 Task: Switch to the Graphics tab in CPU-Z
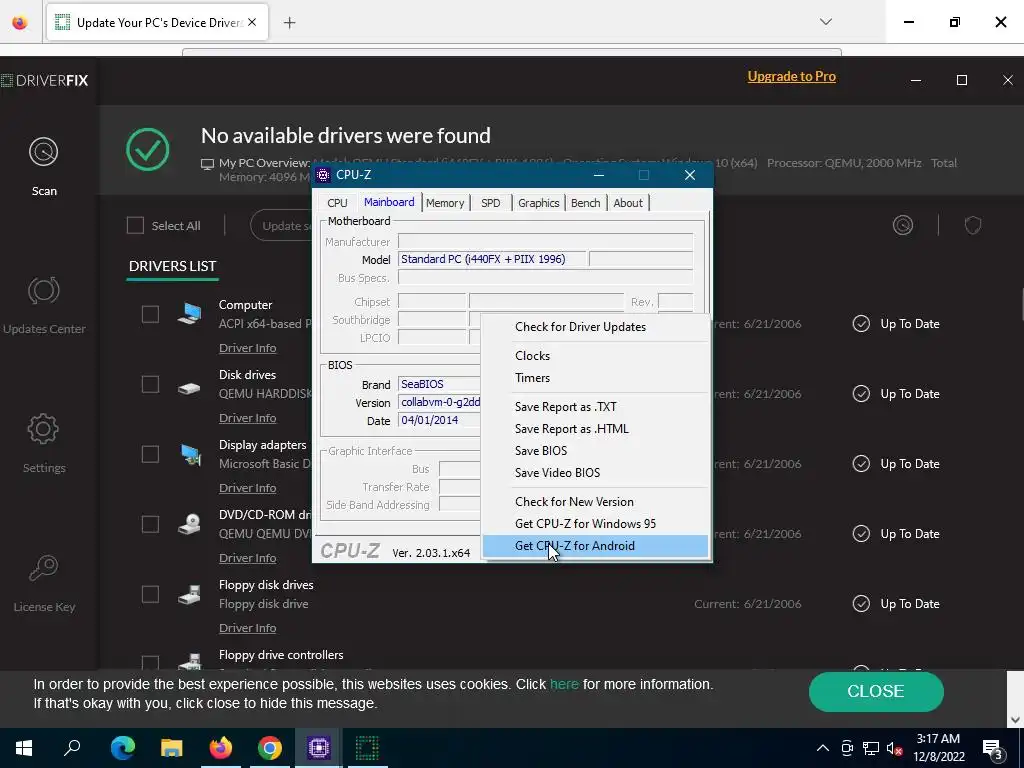tap(538, 203)
